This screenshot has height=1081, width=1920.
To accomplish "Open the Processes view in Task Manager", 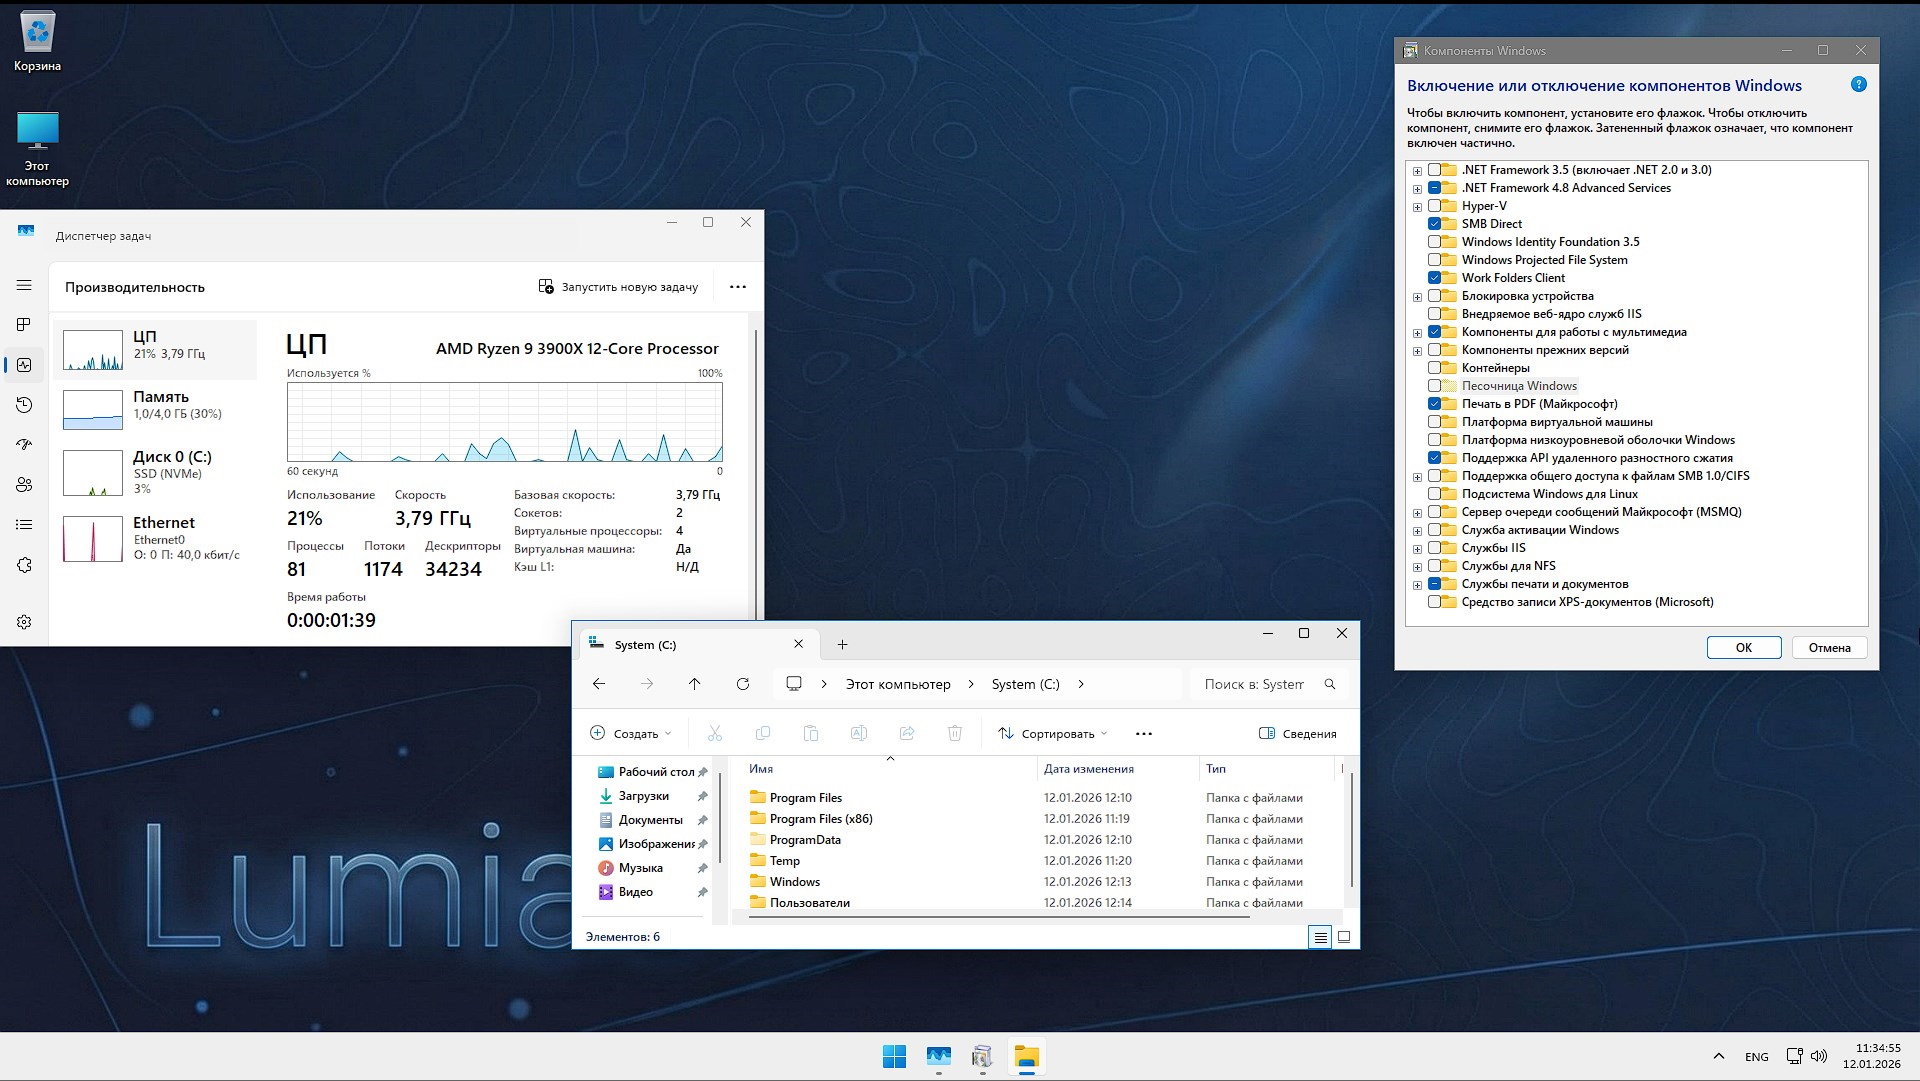I will pos(24,324).
